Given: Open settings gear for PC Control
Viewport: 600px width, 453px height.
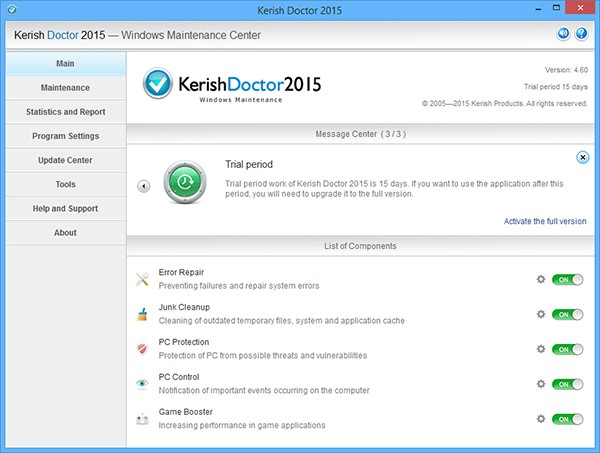Looking at the screenshot, I should tap(541, 384).
